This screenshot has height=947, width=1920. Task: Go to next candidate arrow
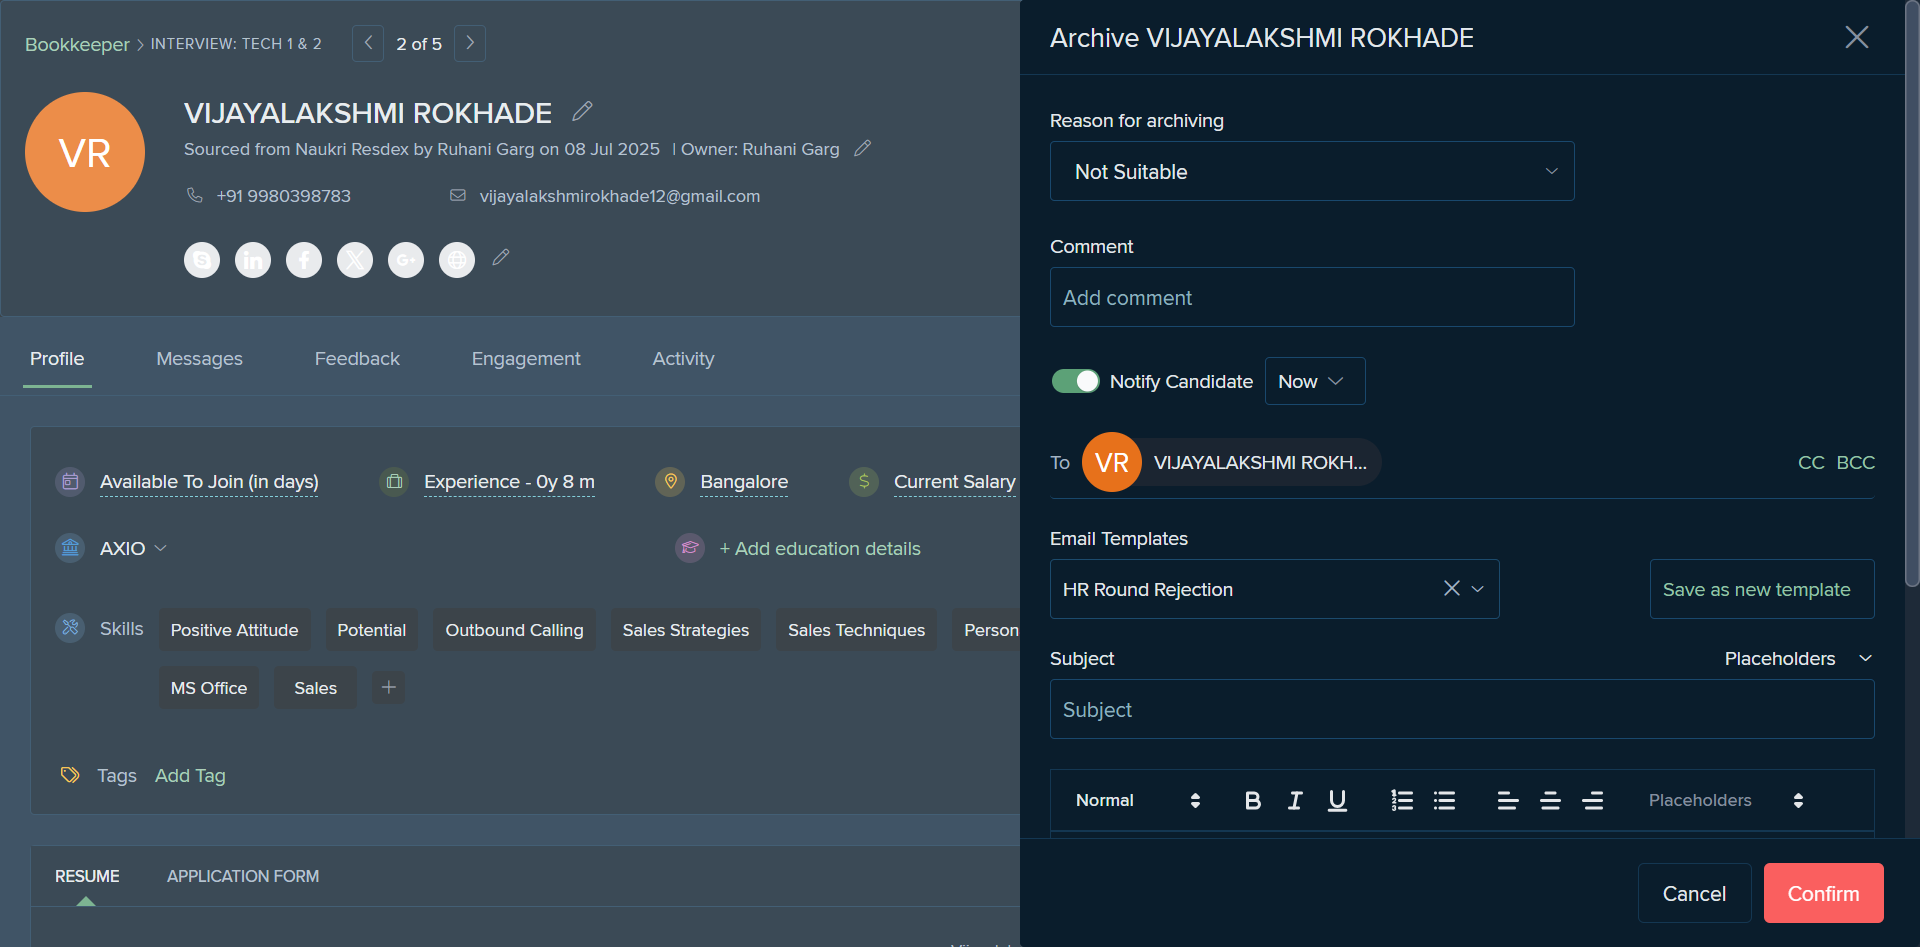pyautogui.click(x=470, y=43)
